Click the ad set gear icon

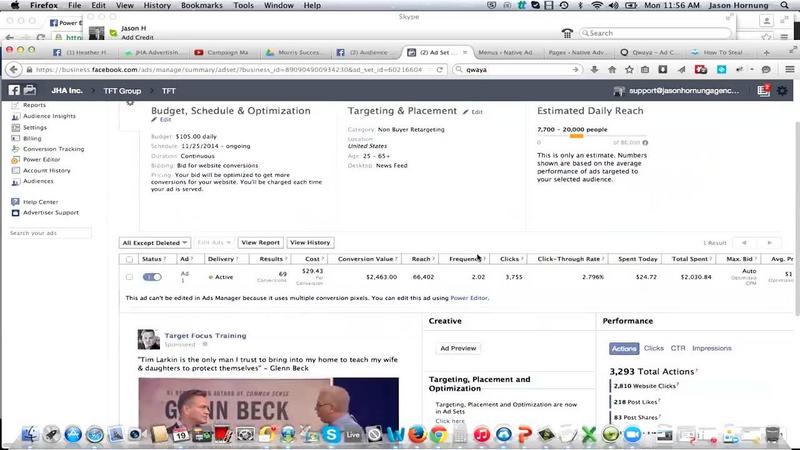(x=130, y=103)
